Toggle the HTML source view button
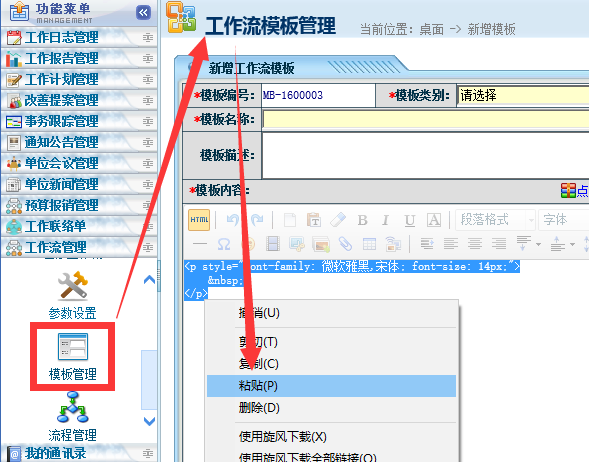 click(x=199, y=220)
